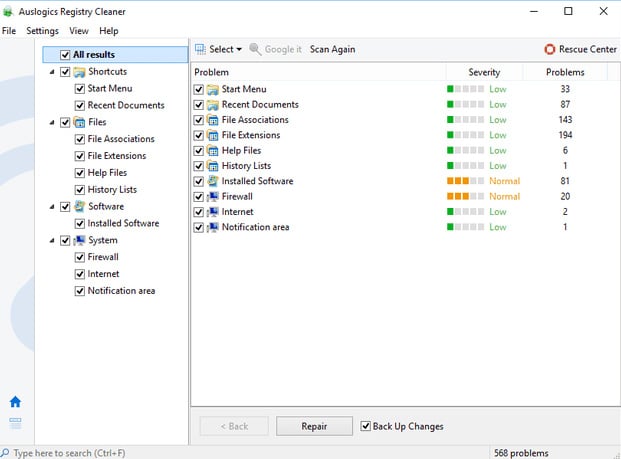Collapse the Files tree node
621x459 pixels.
(52, 122)
